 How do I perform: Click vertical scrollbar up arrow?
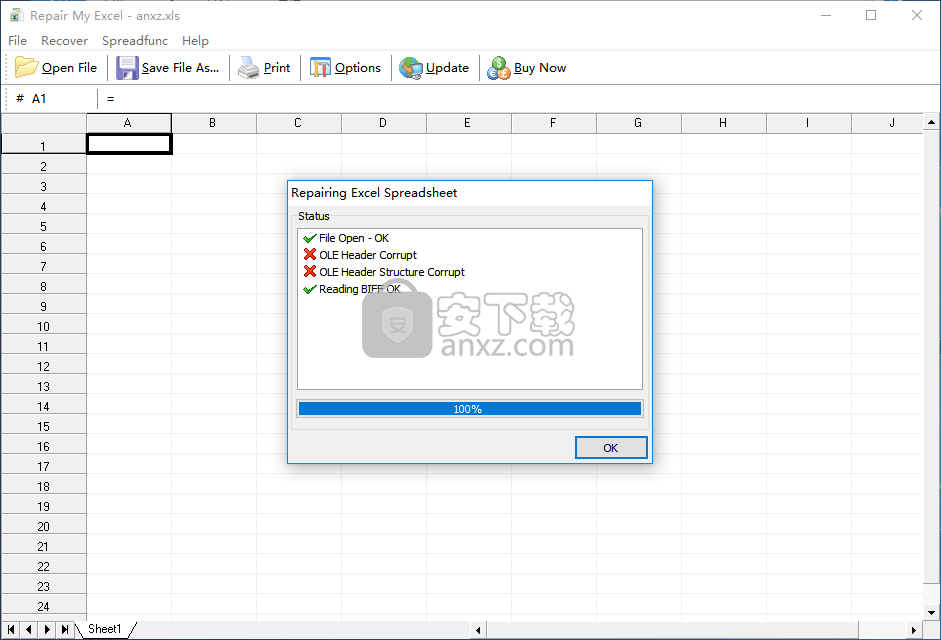point(931,122)
